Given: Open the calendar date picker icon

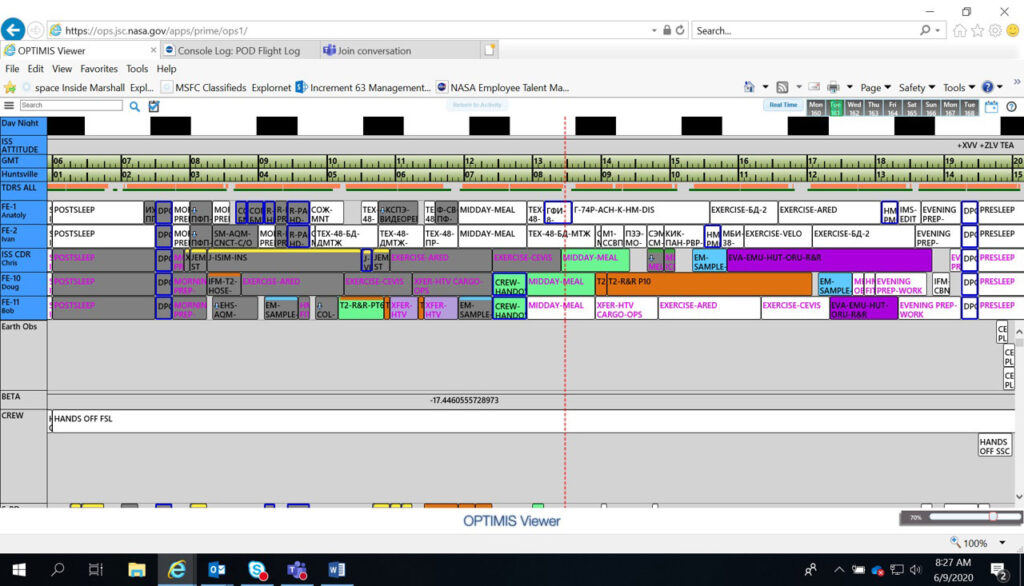Looking at the screenshot, I should coord(991,105).
